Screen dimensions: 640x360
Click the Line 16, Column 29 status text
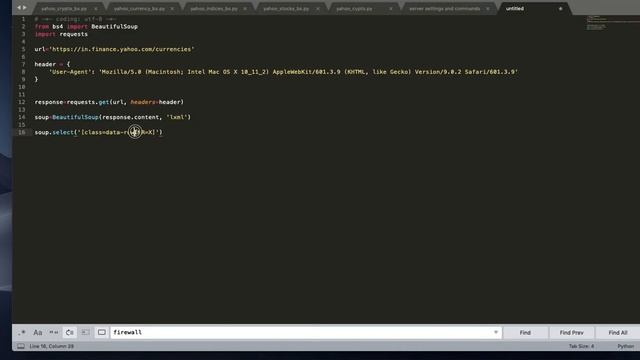51,346
